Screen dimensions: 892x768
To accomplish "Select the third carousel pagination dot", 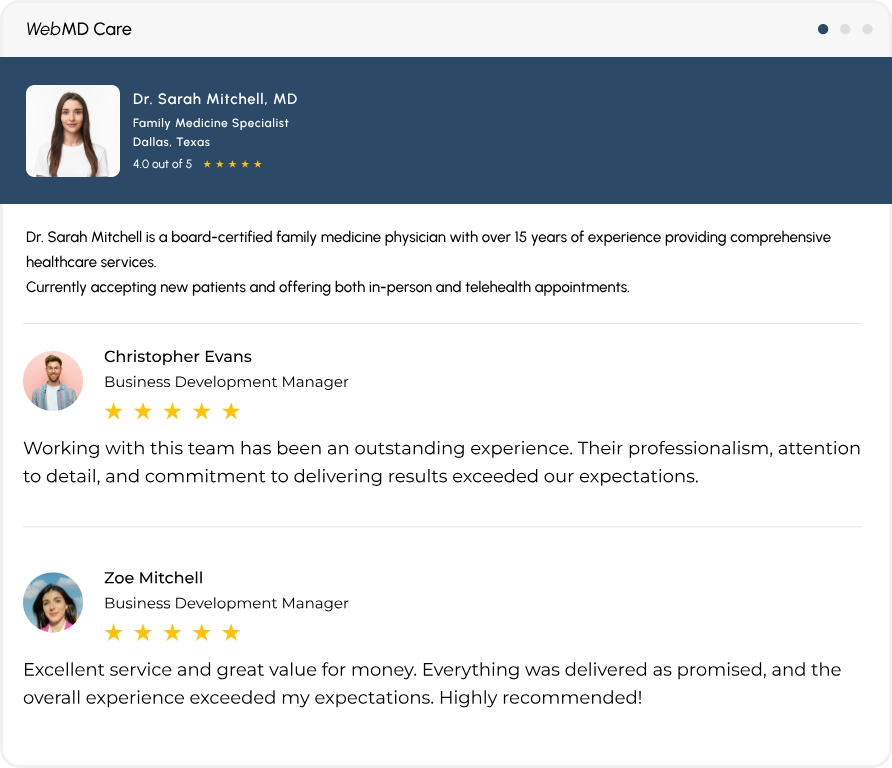I will 867,29.
